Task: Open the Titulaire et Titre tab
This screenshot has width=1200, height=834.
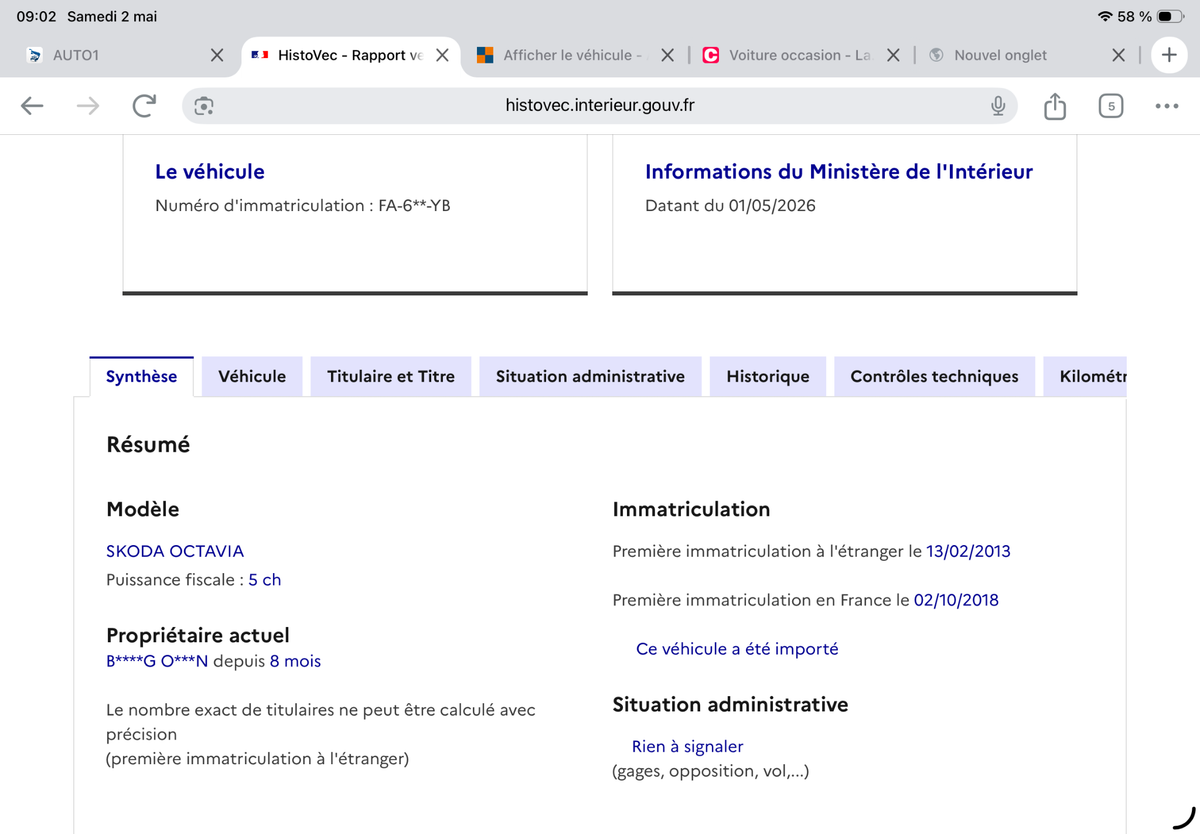Action: click(391, 376)
